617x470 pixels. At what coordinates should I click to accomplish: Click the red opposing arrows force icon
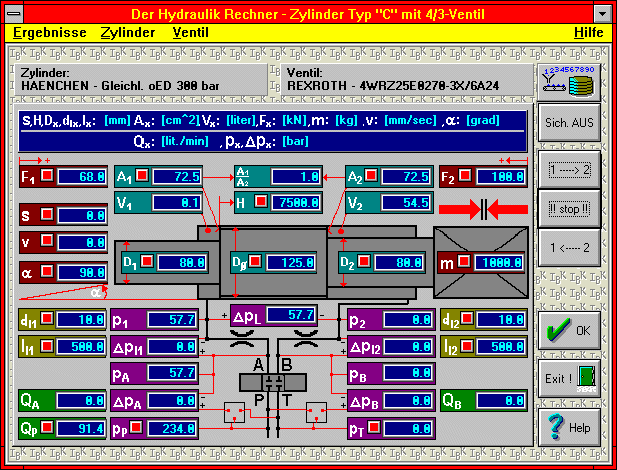point(484,209)
